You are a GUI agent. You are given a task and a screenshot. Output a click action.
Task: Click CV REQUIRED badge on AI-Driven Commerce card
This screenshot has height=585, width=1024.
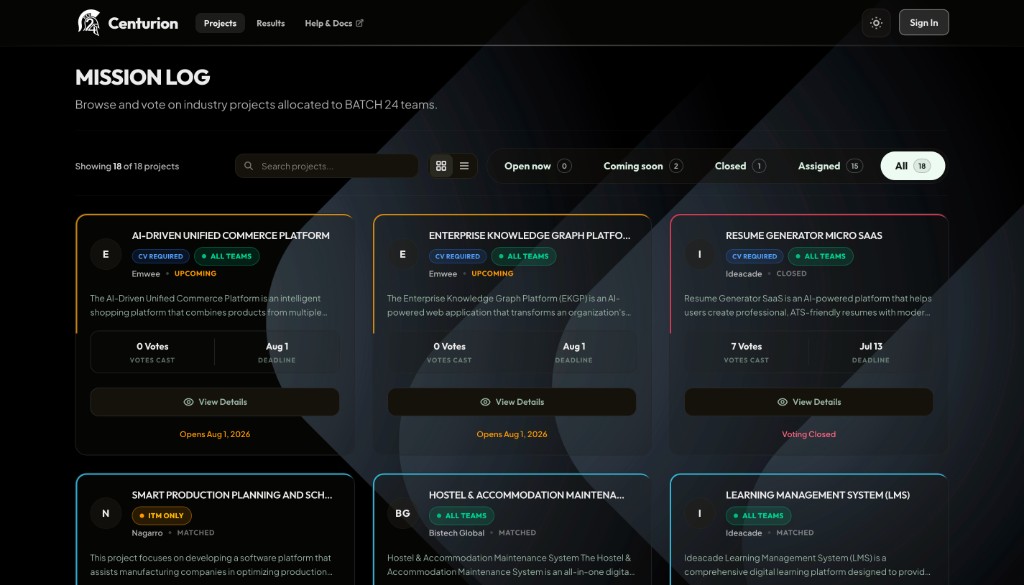pyautogui.click(x=161, y=257)
